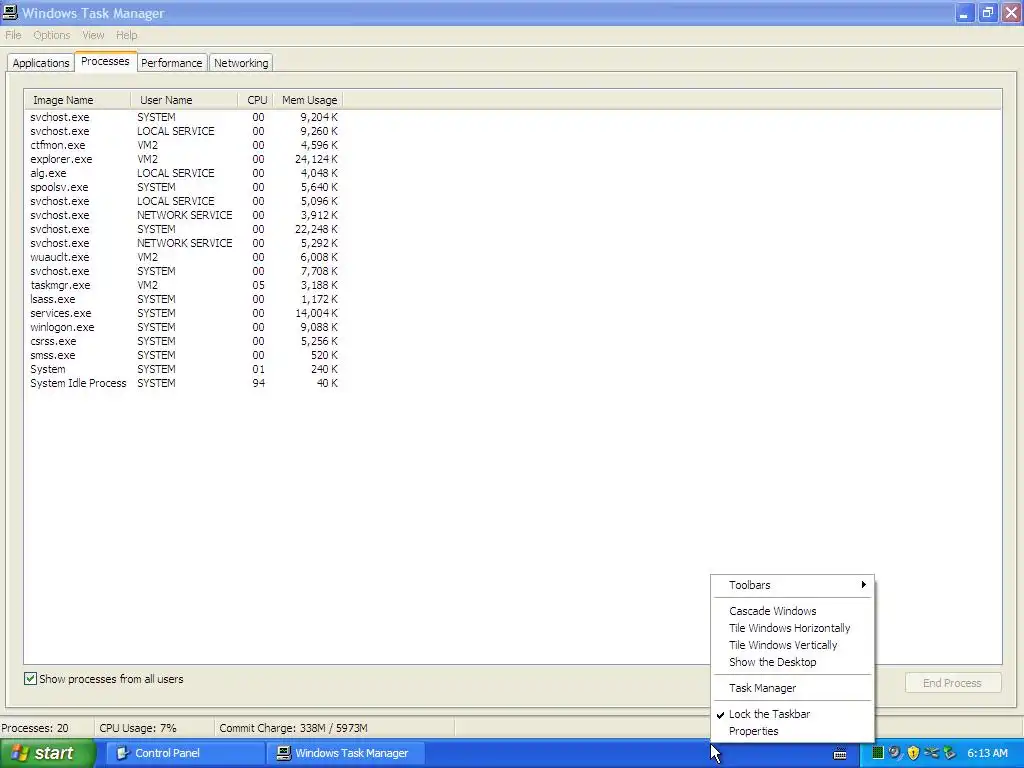Open the Start menu
1024x768 pixels.
tap(47, 753)
